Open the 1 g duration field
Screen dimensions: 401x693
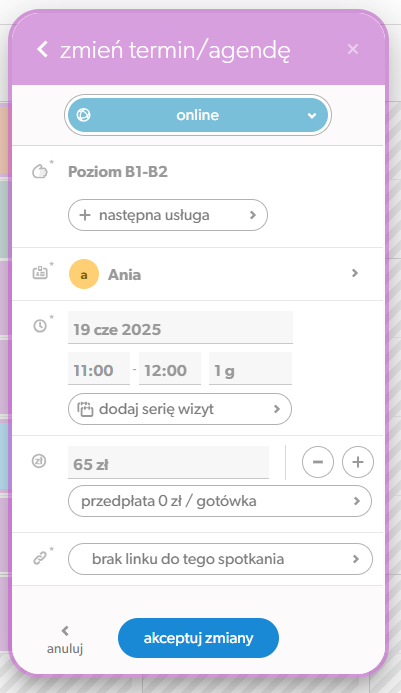click(x=250, y=369)
